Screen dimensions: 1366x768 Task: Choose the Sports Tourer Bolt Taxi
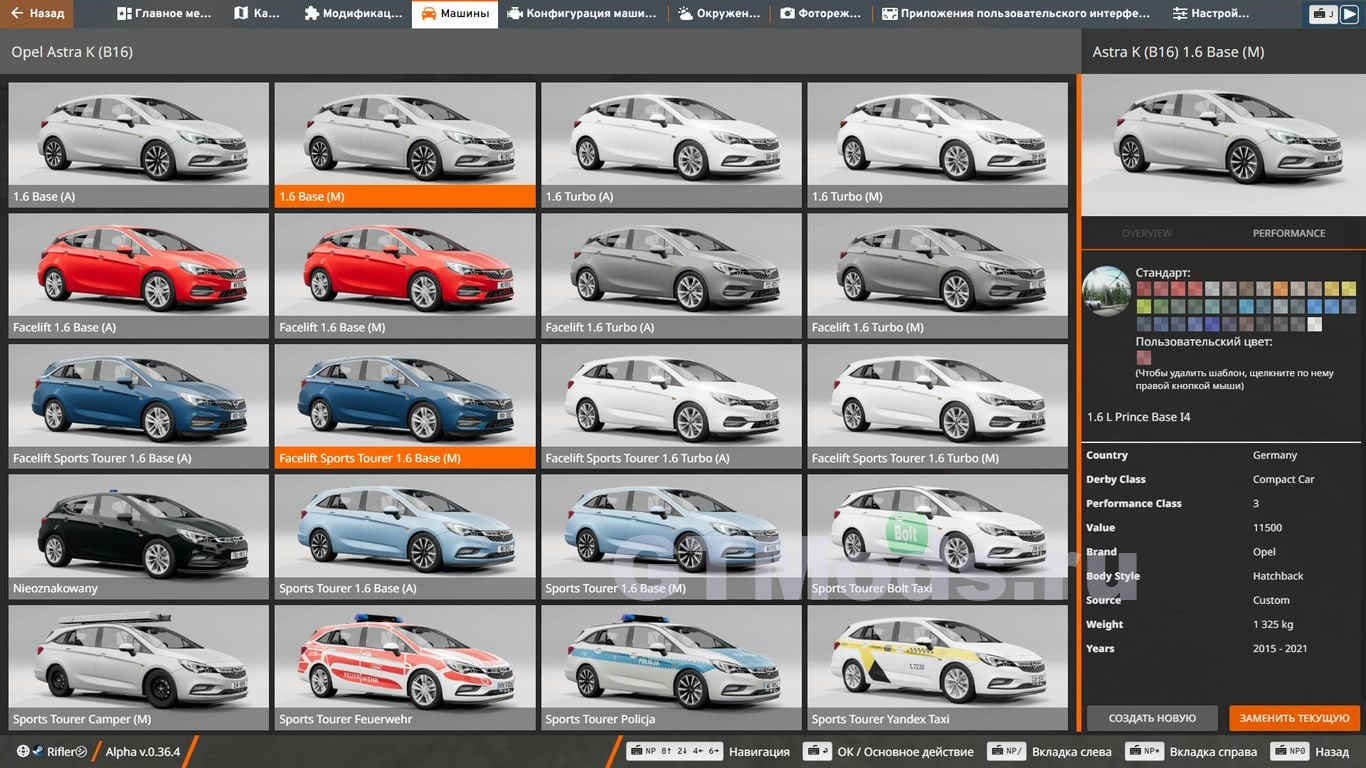click(937, 537)
